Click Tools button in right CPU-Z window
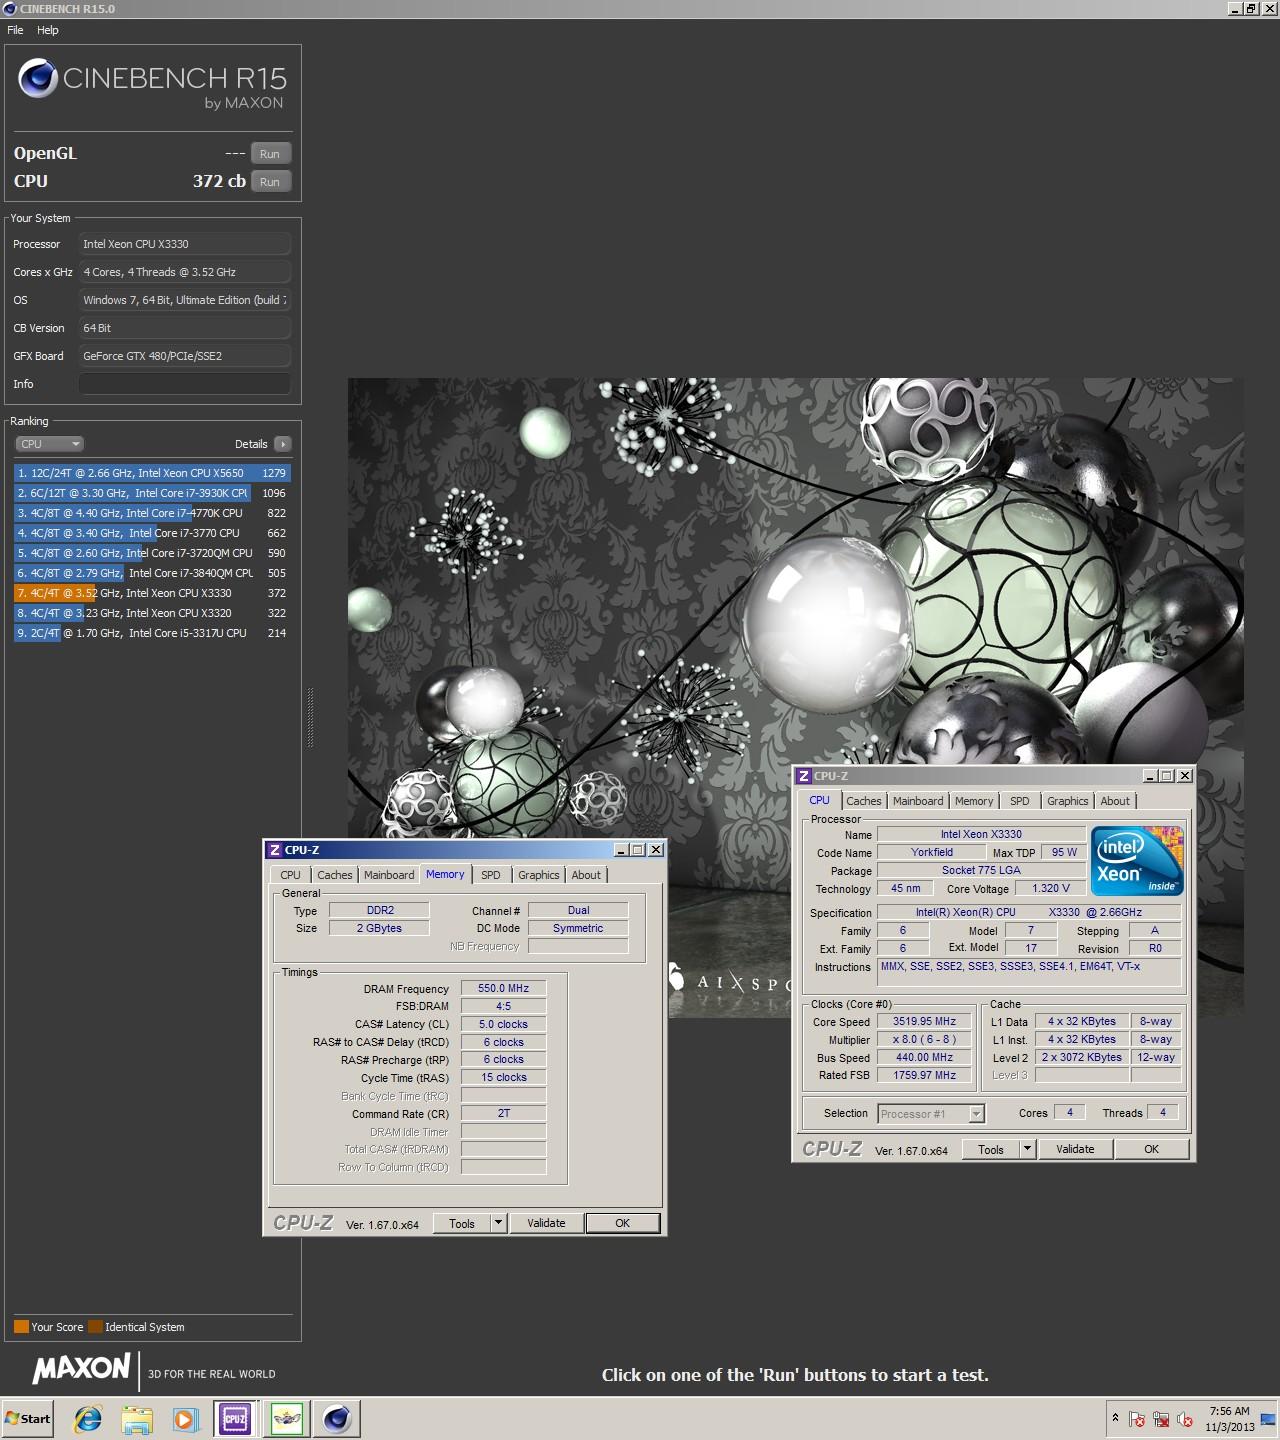Viewport: 1280px width, 1440px height. [991, 1149]
